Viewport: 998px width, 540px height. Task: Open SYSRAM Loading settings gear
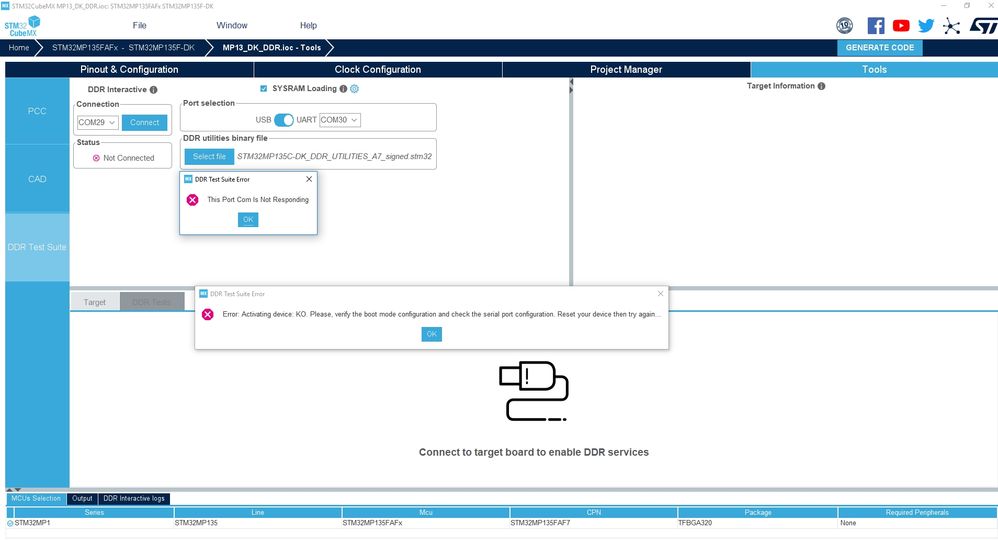[x=355, y=89]
